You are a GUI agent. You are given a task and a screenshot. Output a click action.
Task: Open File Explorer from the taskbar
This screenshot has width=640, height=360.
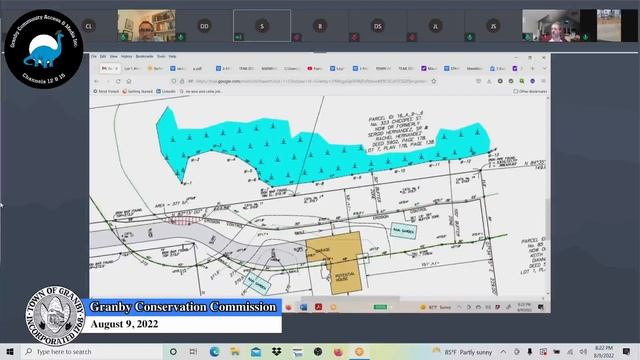pyautogui.click(x=235, y=351)
